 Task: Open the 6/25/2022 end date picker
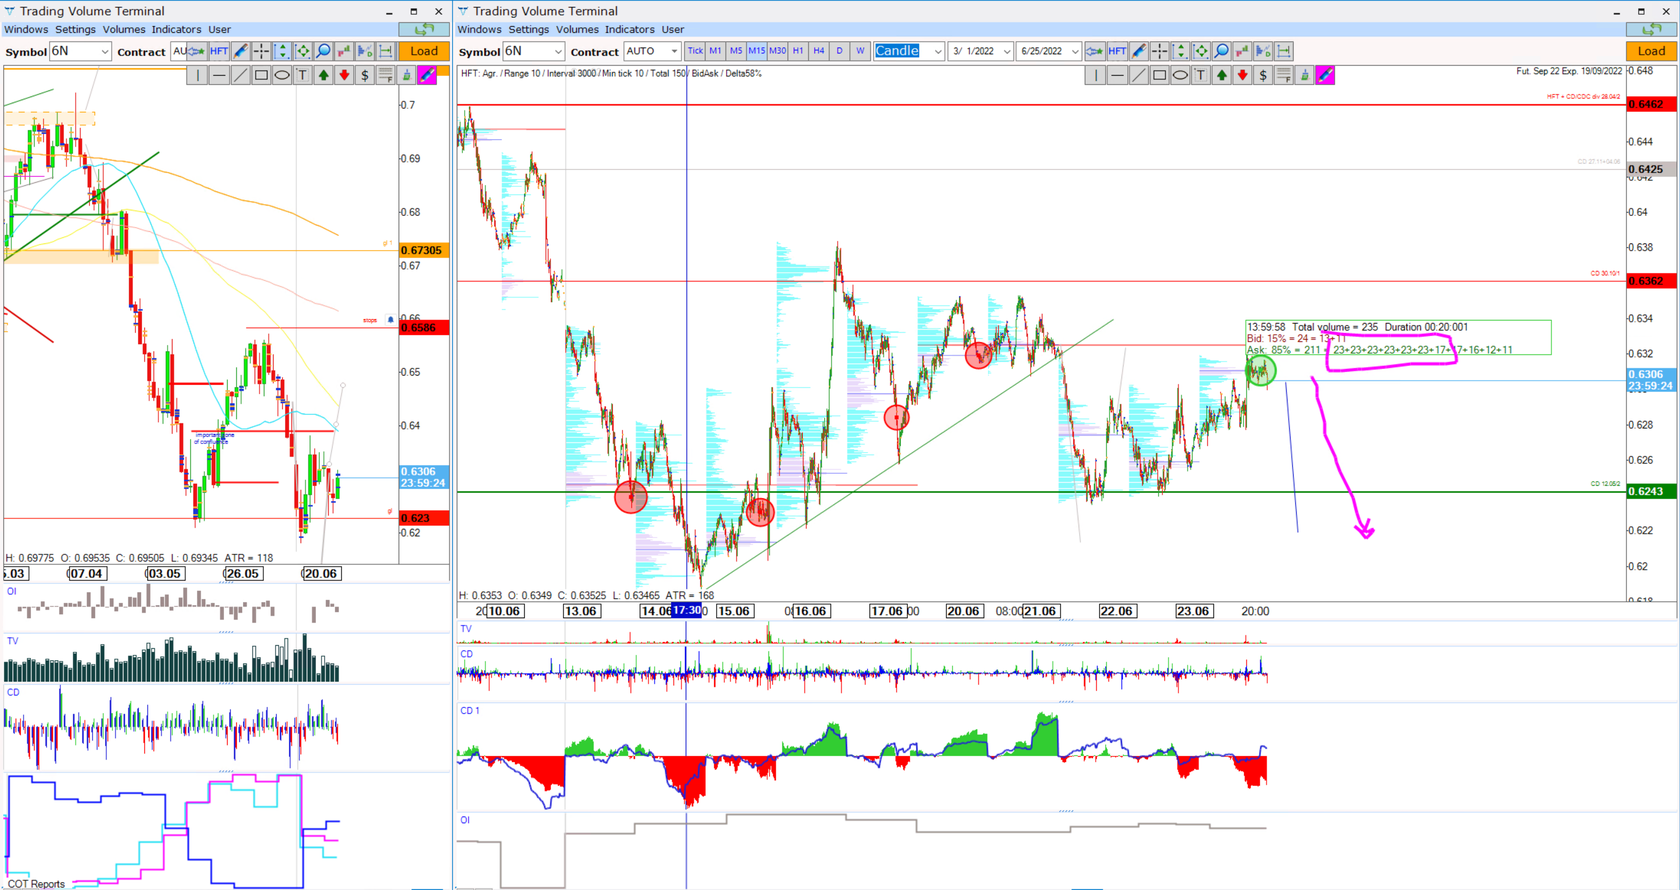tap(1048, 51)
